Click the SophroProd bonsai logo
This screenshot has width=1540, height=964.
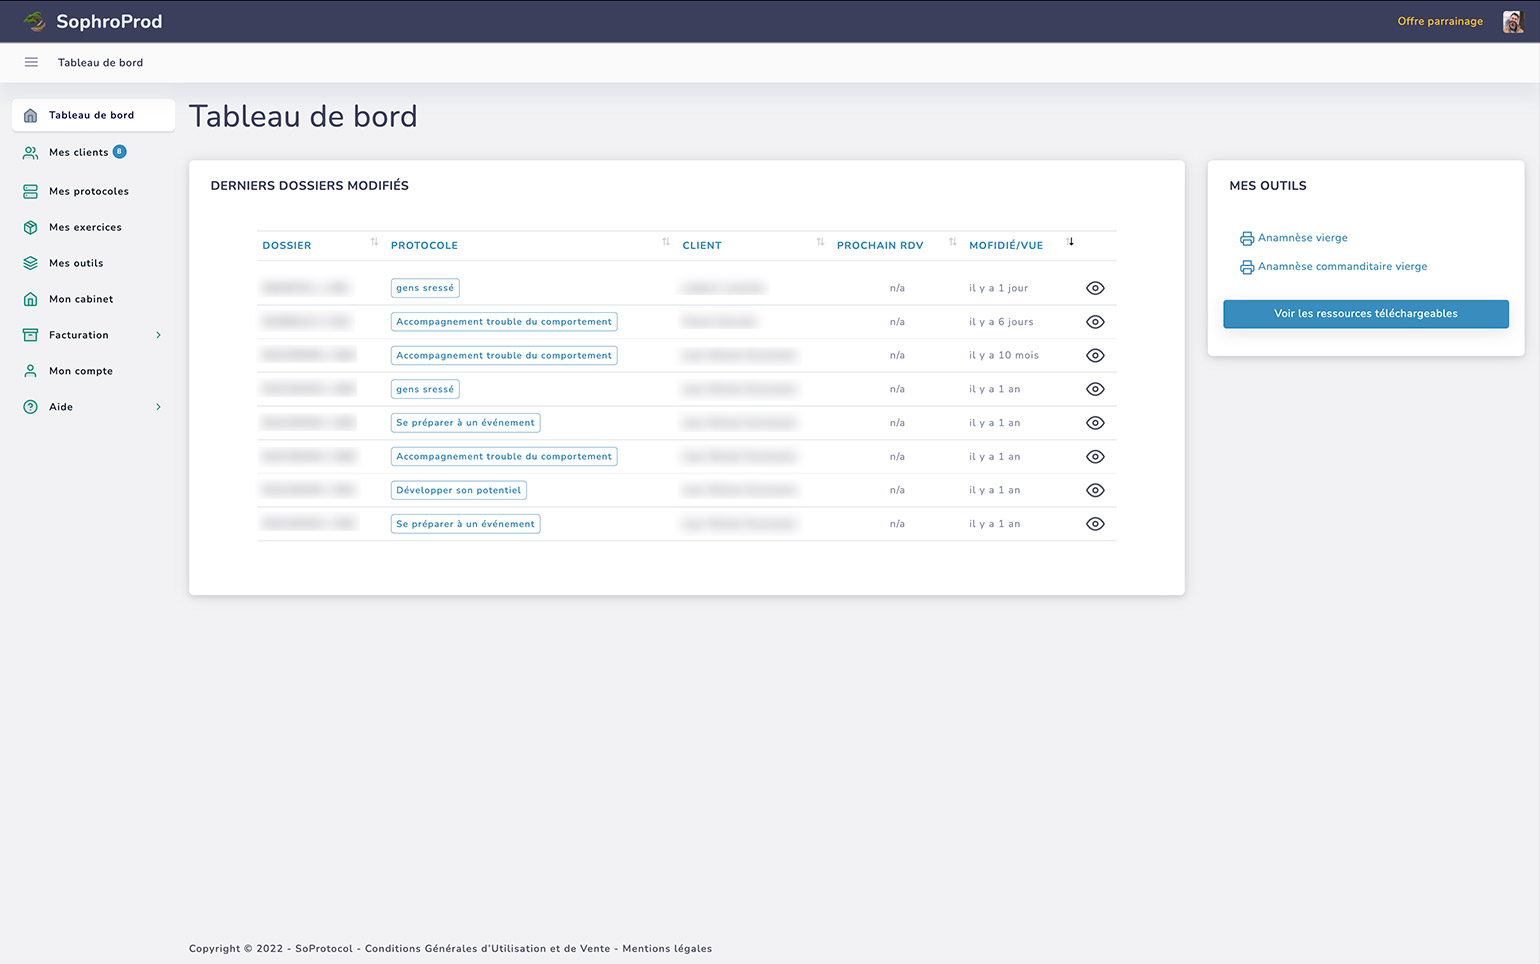[x=35, y=21]
